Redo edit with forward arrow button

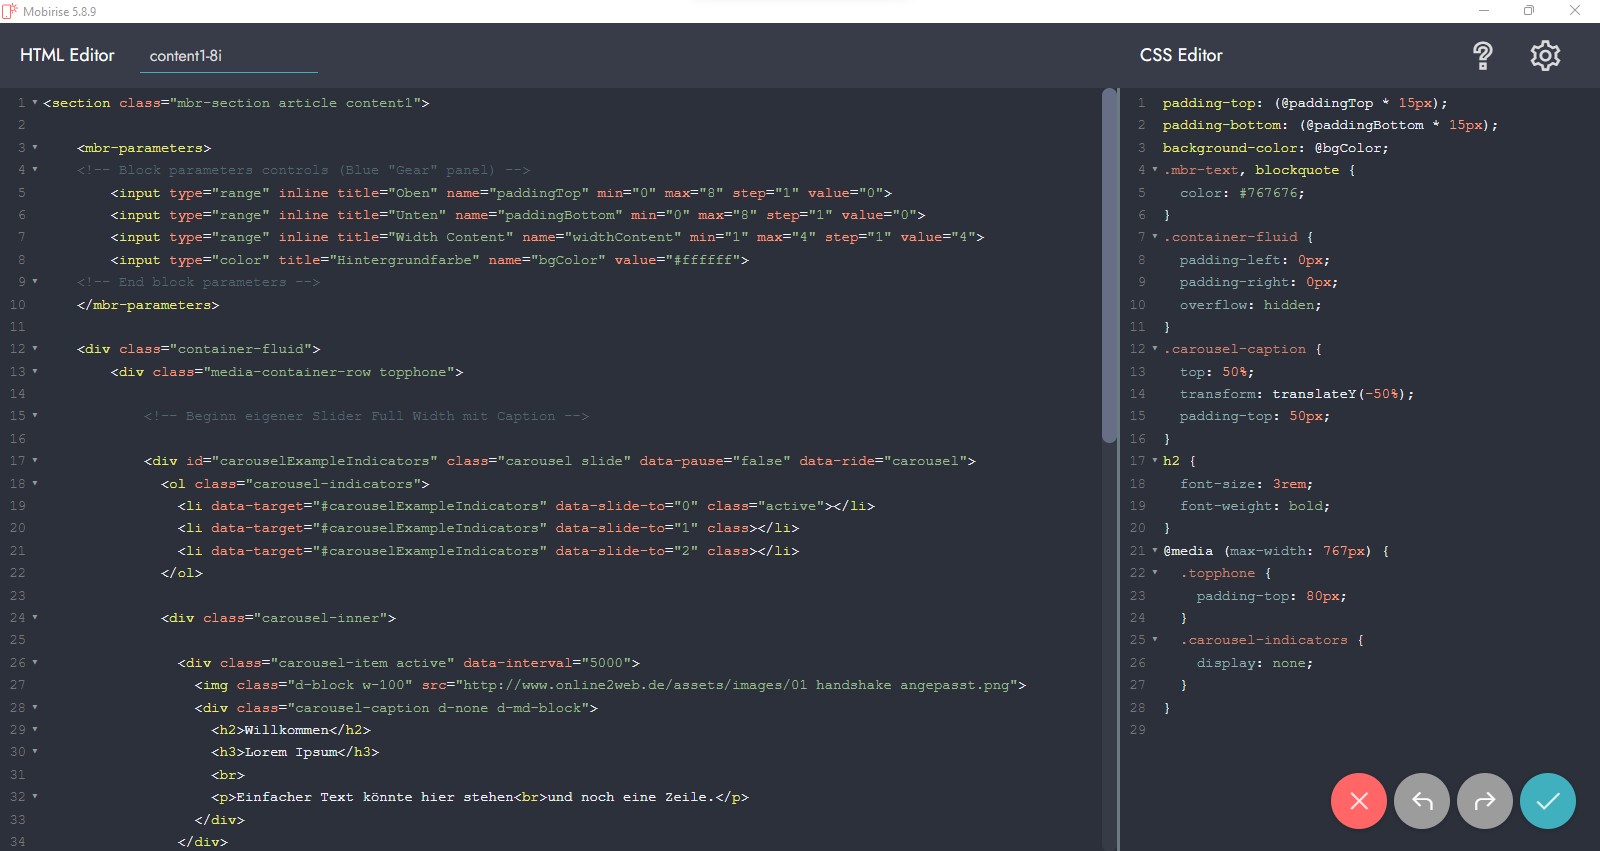[x=1485, y=801]
